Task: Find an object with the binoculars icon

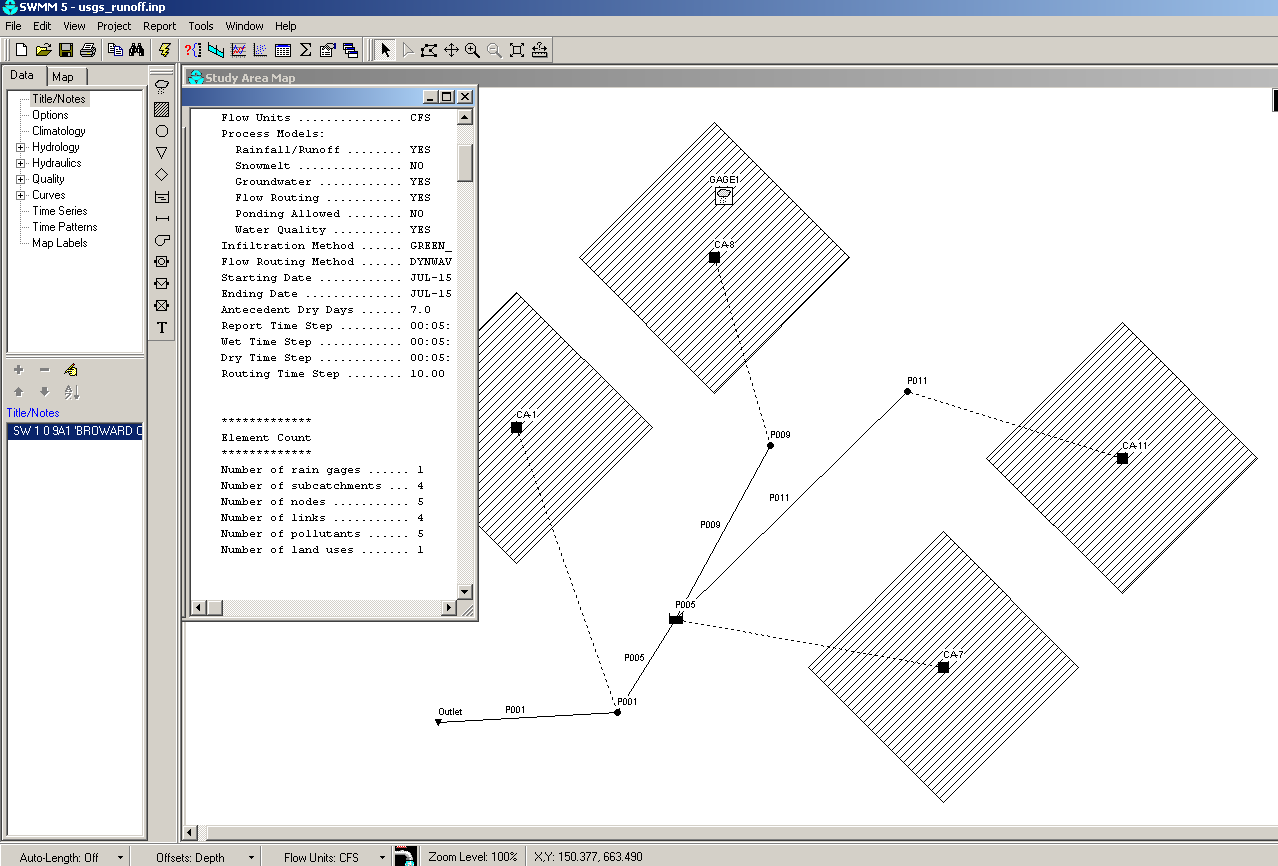Action: coord(137,50)
